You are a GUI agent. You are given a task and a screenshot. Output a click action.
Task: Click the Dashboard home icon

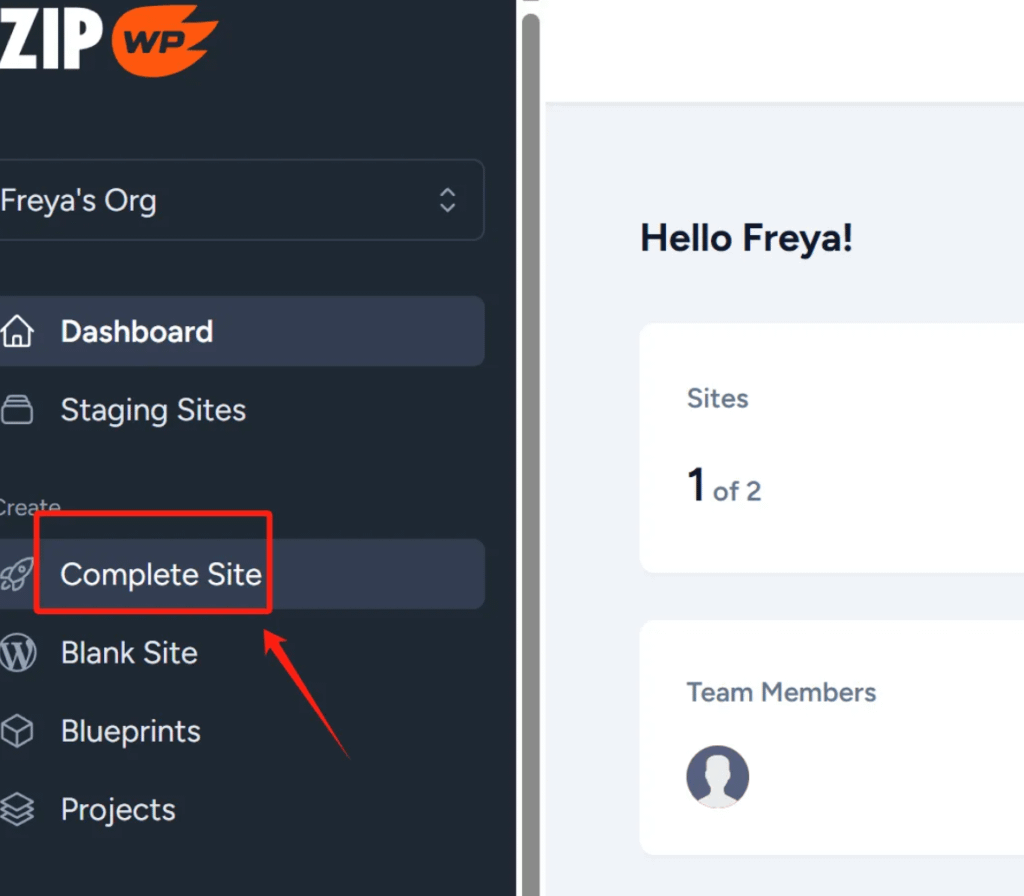pos(17,331)
